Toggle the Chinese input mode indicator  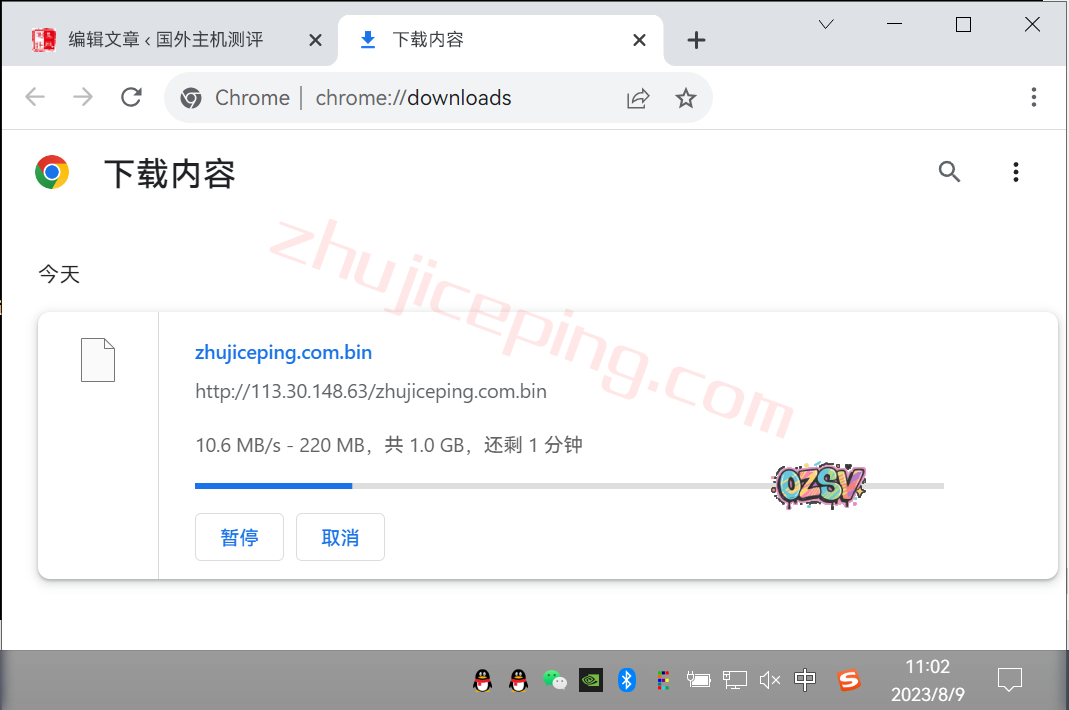click(x=805, y=680)
